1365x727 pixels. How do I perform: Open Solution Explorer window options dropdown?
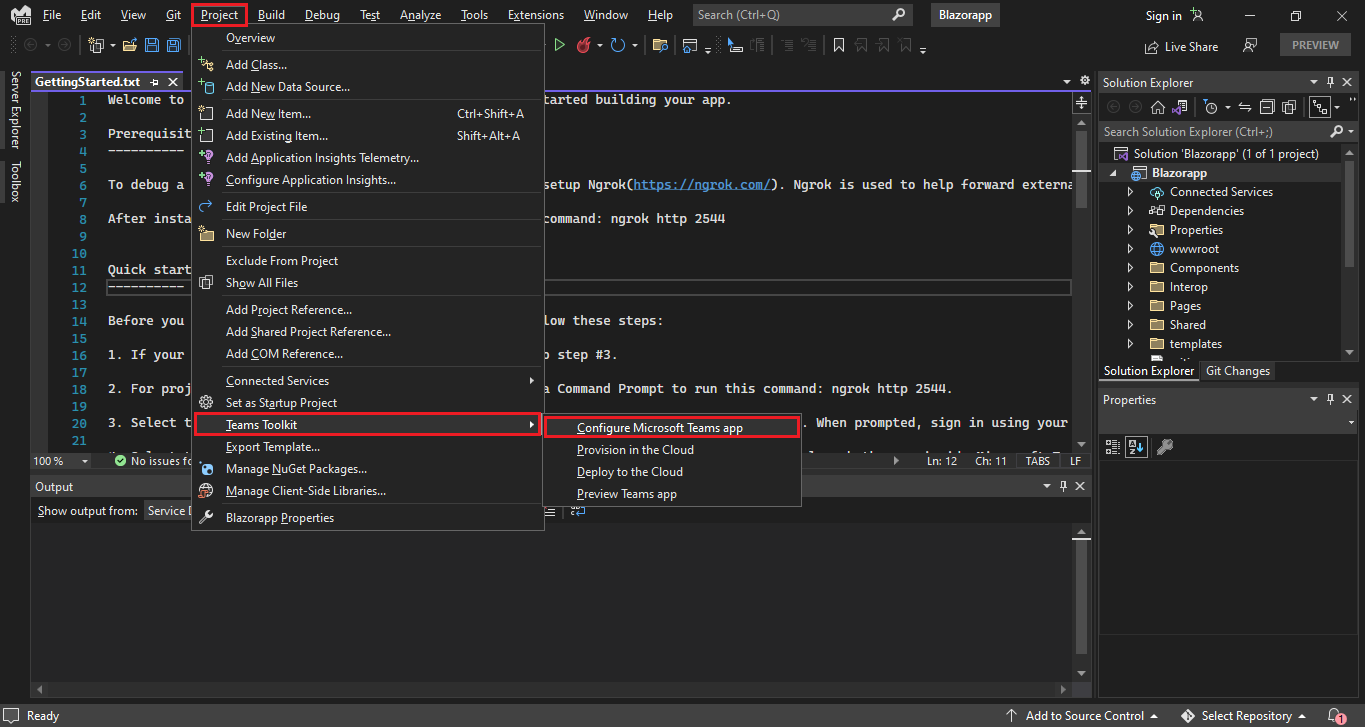click(x=1314, y=82)
